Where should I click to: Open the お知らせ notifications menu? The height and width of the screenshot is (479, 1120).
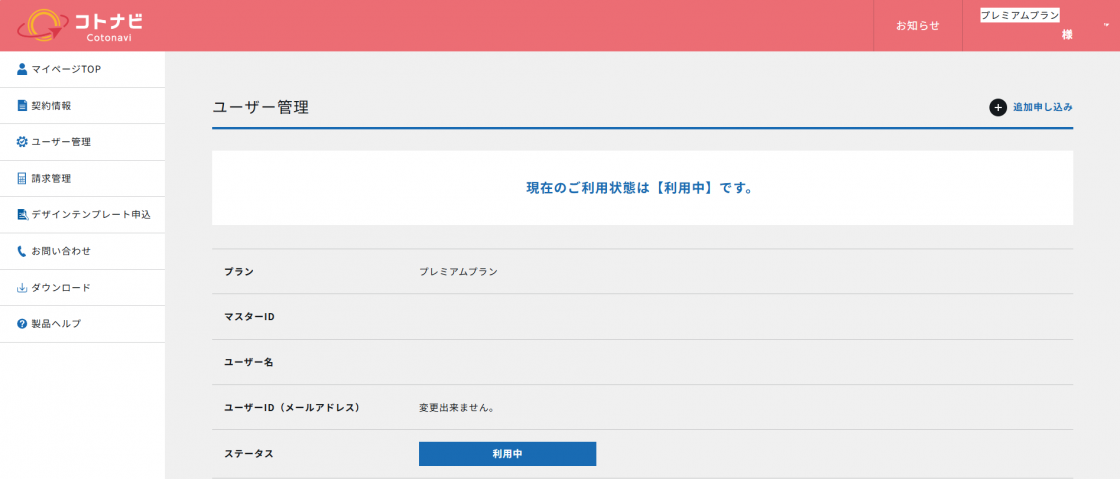click(x=917, y=25)
